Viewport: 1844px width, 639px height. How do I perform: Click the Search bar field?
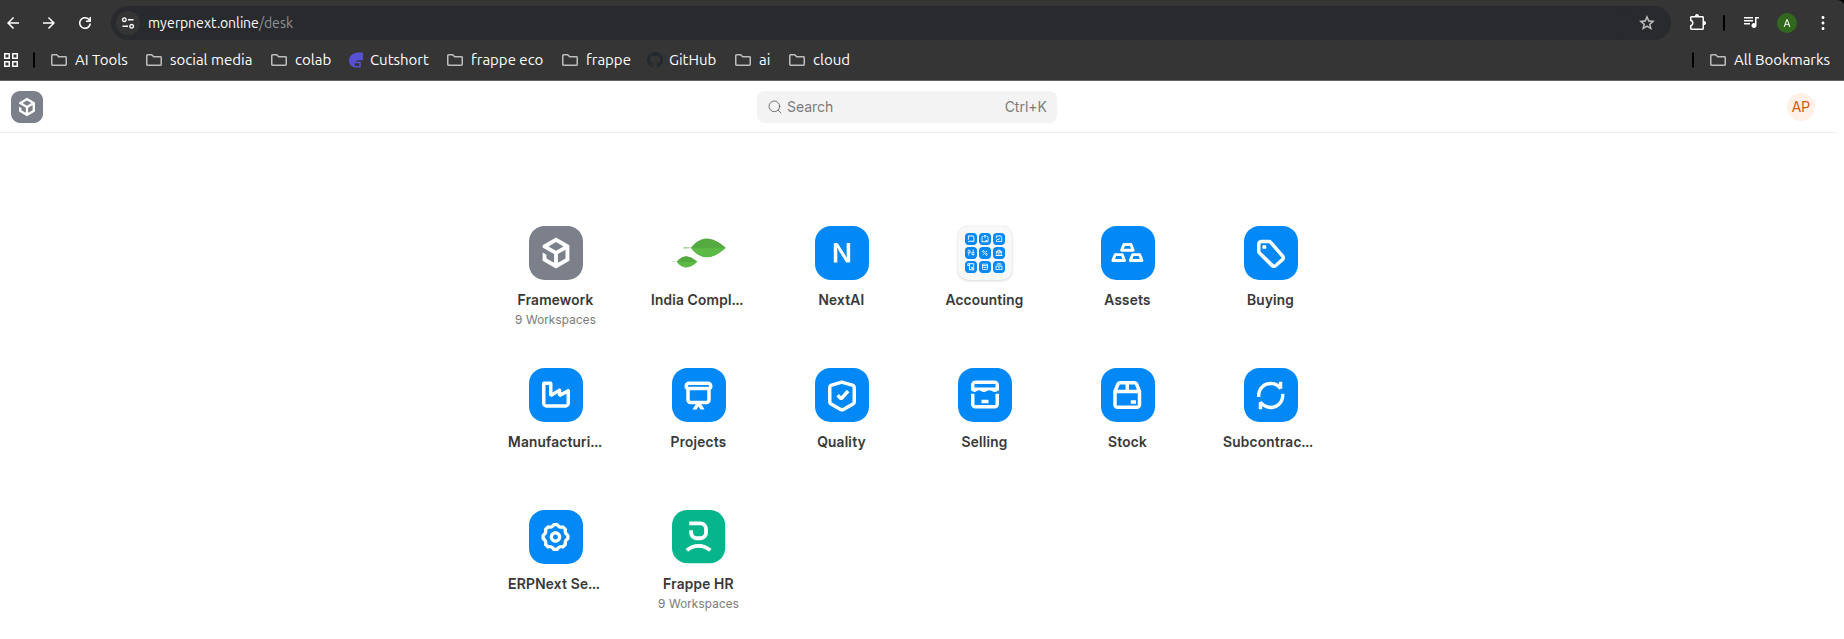pos(905,107)
